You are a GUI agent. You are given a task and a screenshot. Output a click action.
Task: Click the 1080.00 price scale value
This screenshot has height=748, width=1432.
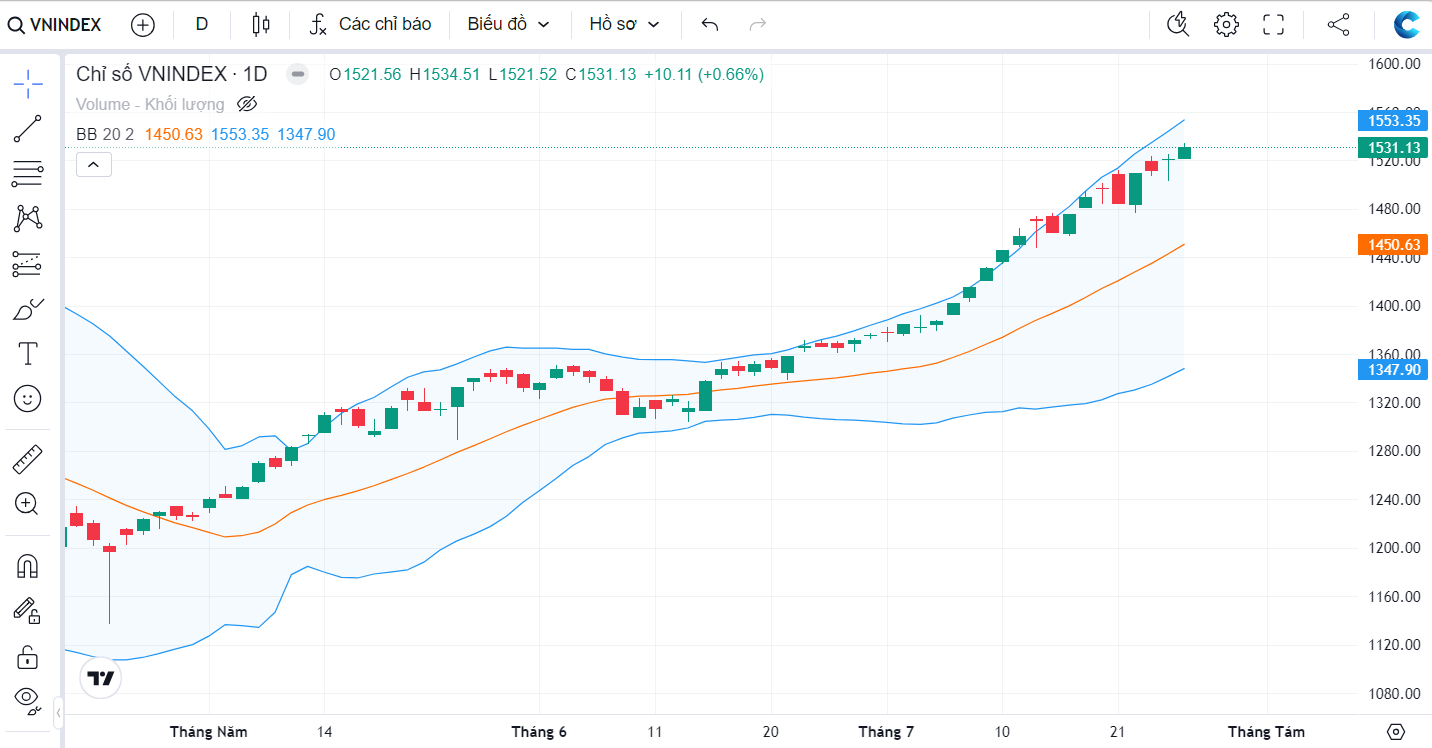(1394, 693)
